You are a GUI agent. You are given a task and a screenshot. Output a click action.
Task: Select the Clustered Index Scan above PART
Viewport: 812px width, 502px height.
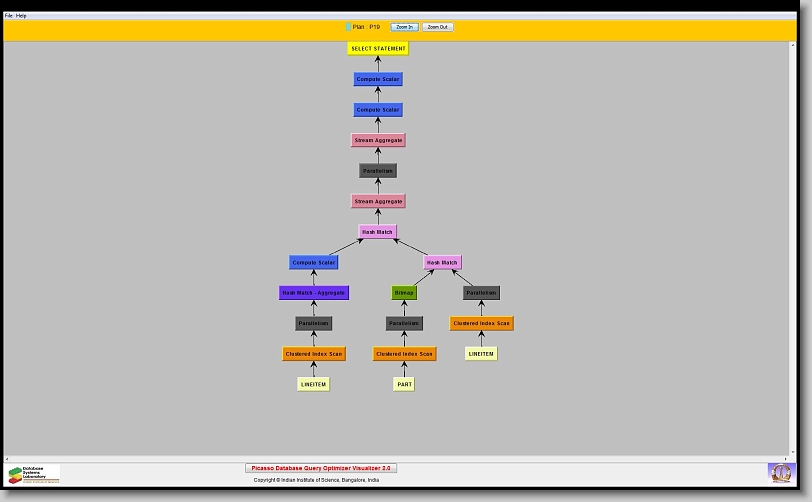[x=404, y=354]
